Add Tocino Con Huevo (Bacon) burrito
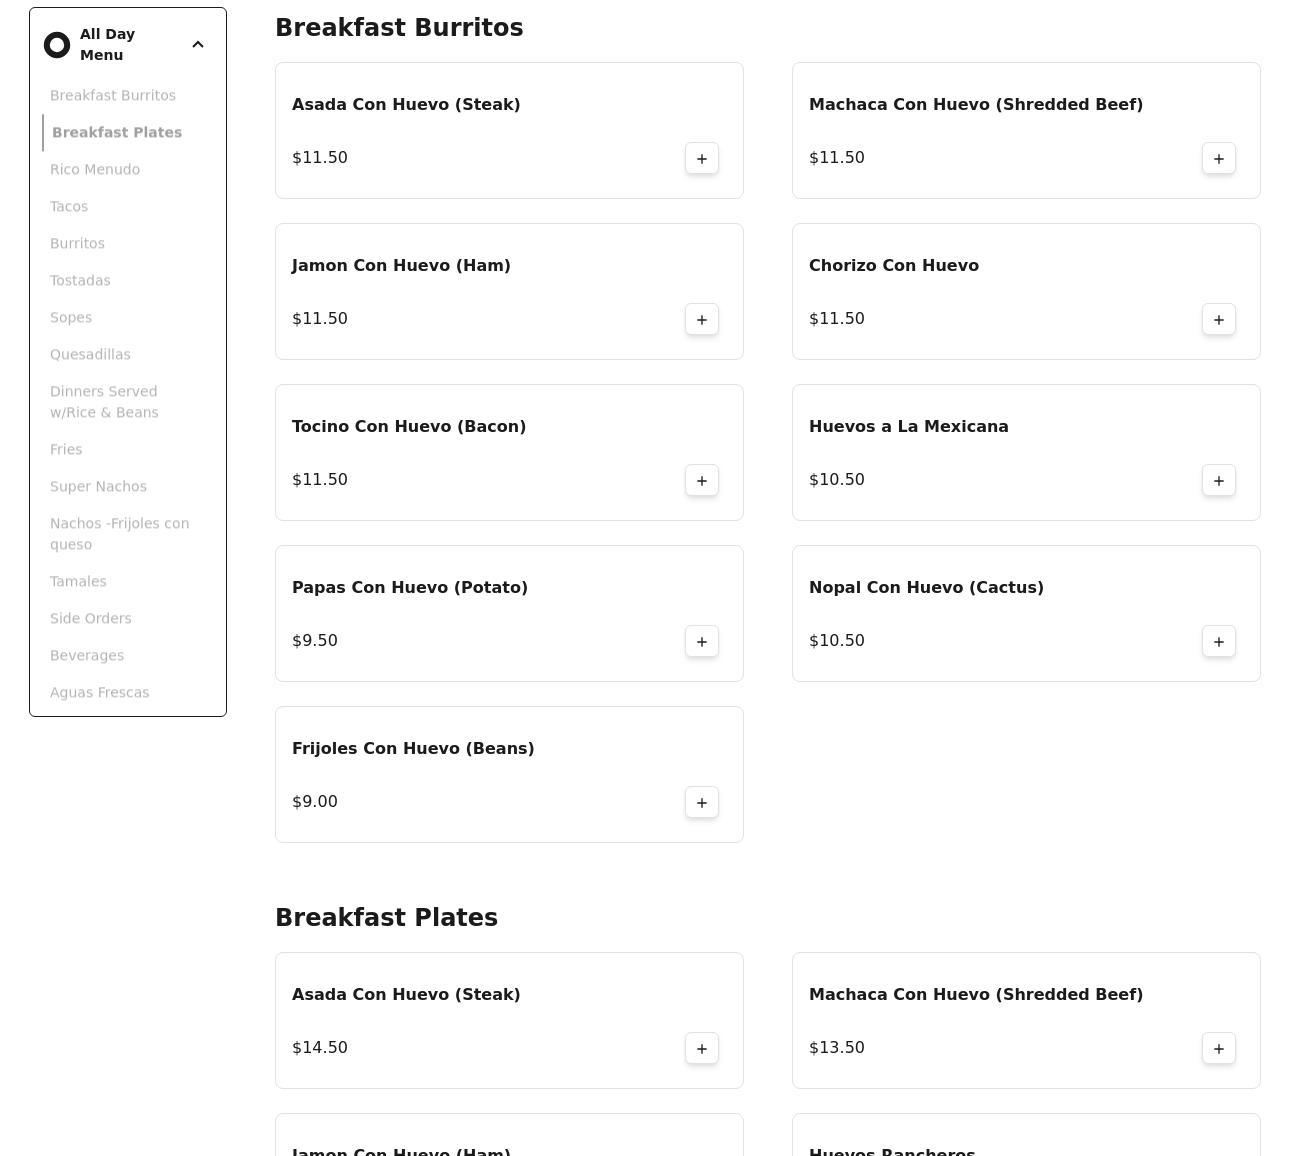Screen dimensions: 1290x1156 pos(701,480)
